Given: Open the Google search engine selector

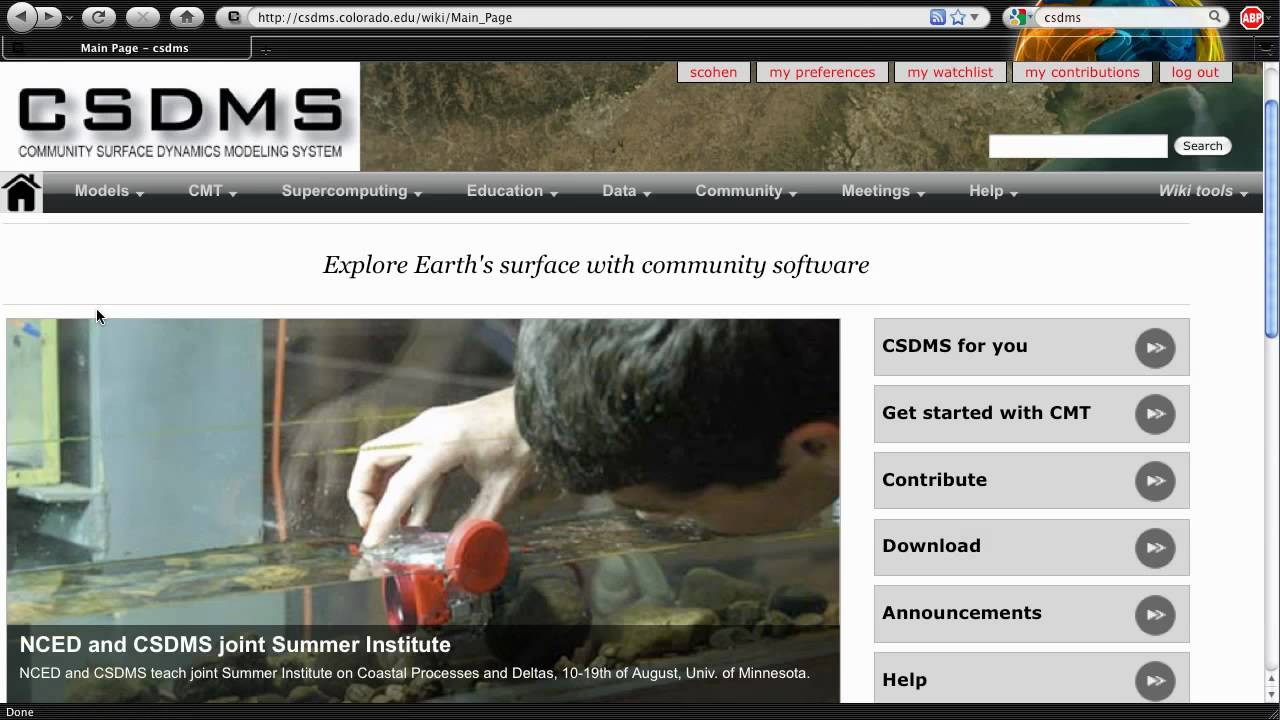Looking at the screenshot, I should coord(1020,17).
